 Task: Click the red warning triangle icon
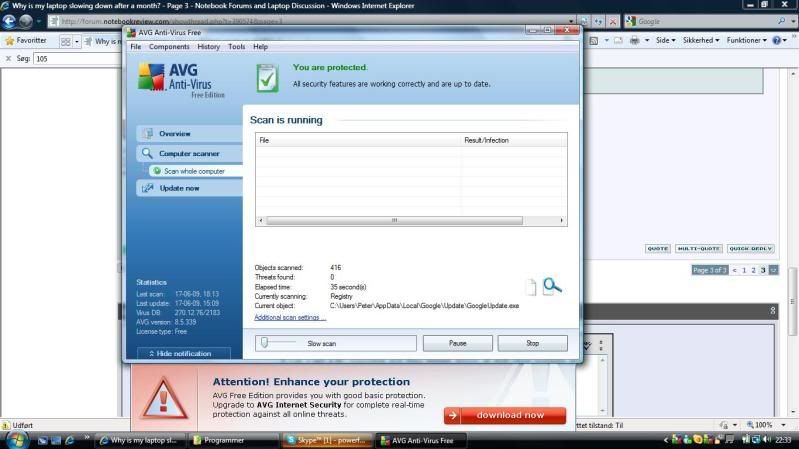[164, 399]
